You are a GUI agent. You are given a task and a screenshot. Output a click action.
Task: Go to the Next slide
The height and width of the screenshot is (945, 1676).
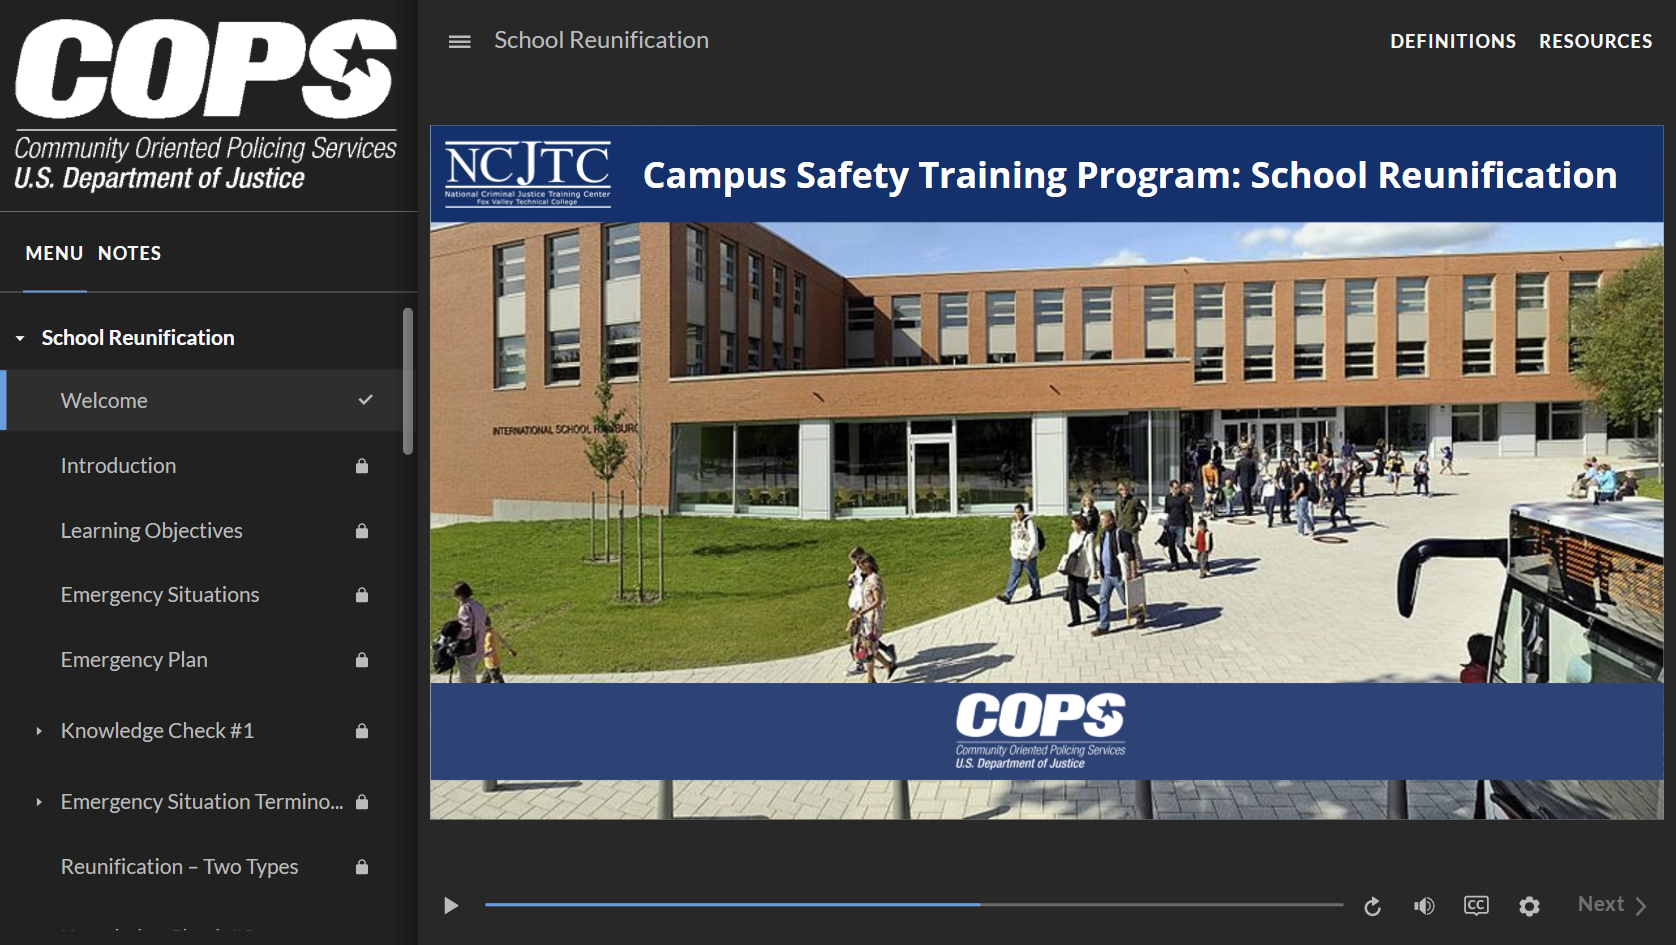tap(1612, 904)
